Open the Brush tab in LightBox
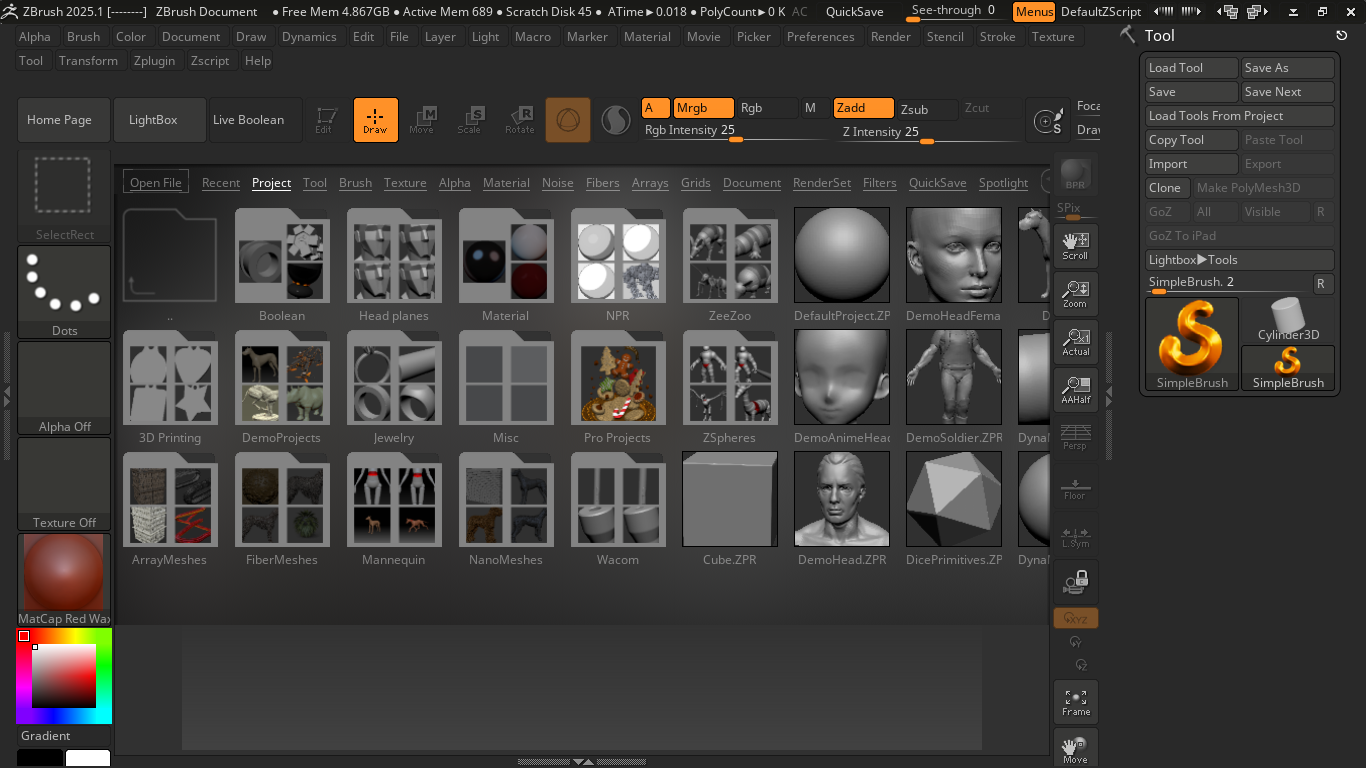Image resolution: width=1366 pixels, height=768 pixels. pyautogui.click(x=355, y=183)
